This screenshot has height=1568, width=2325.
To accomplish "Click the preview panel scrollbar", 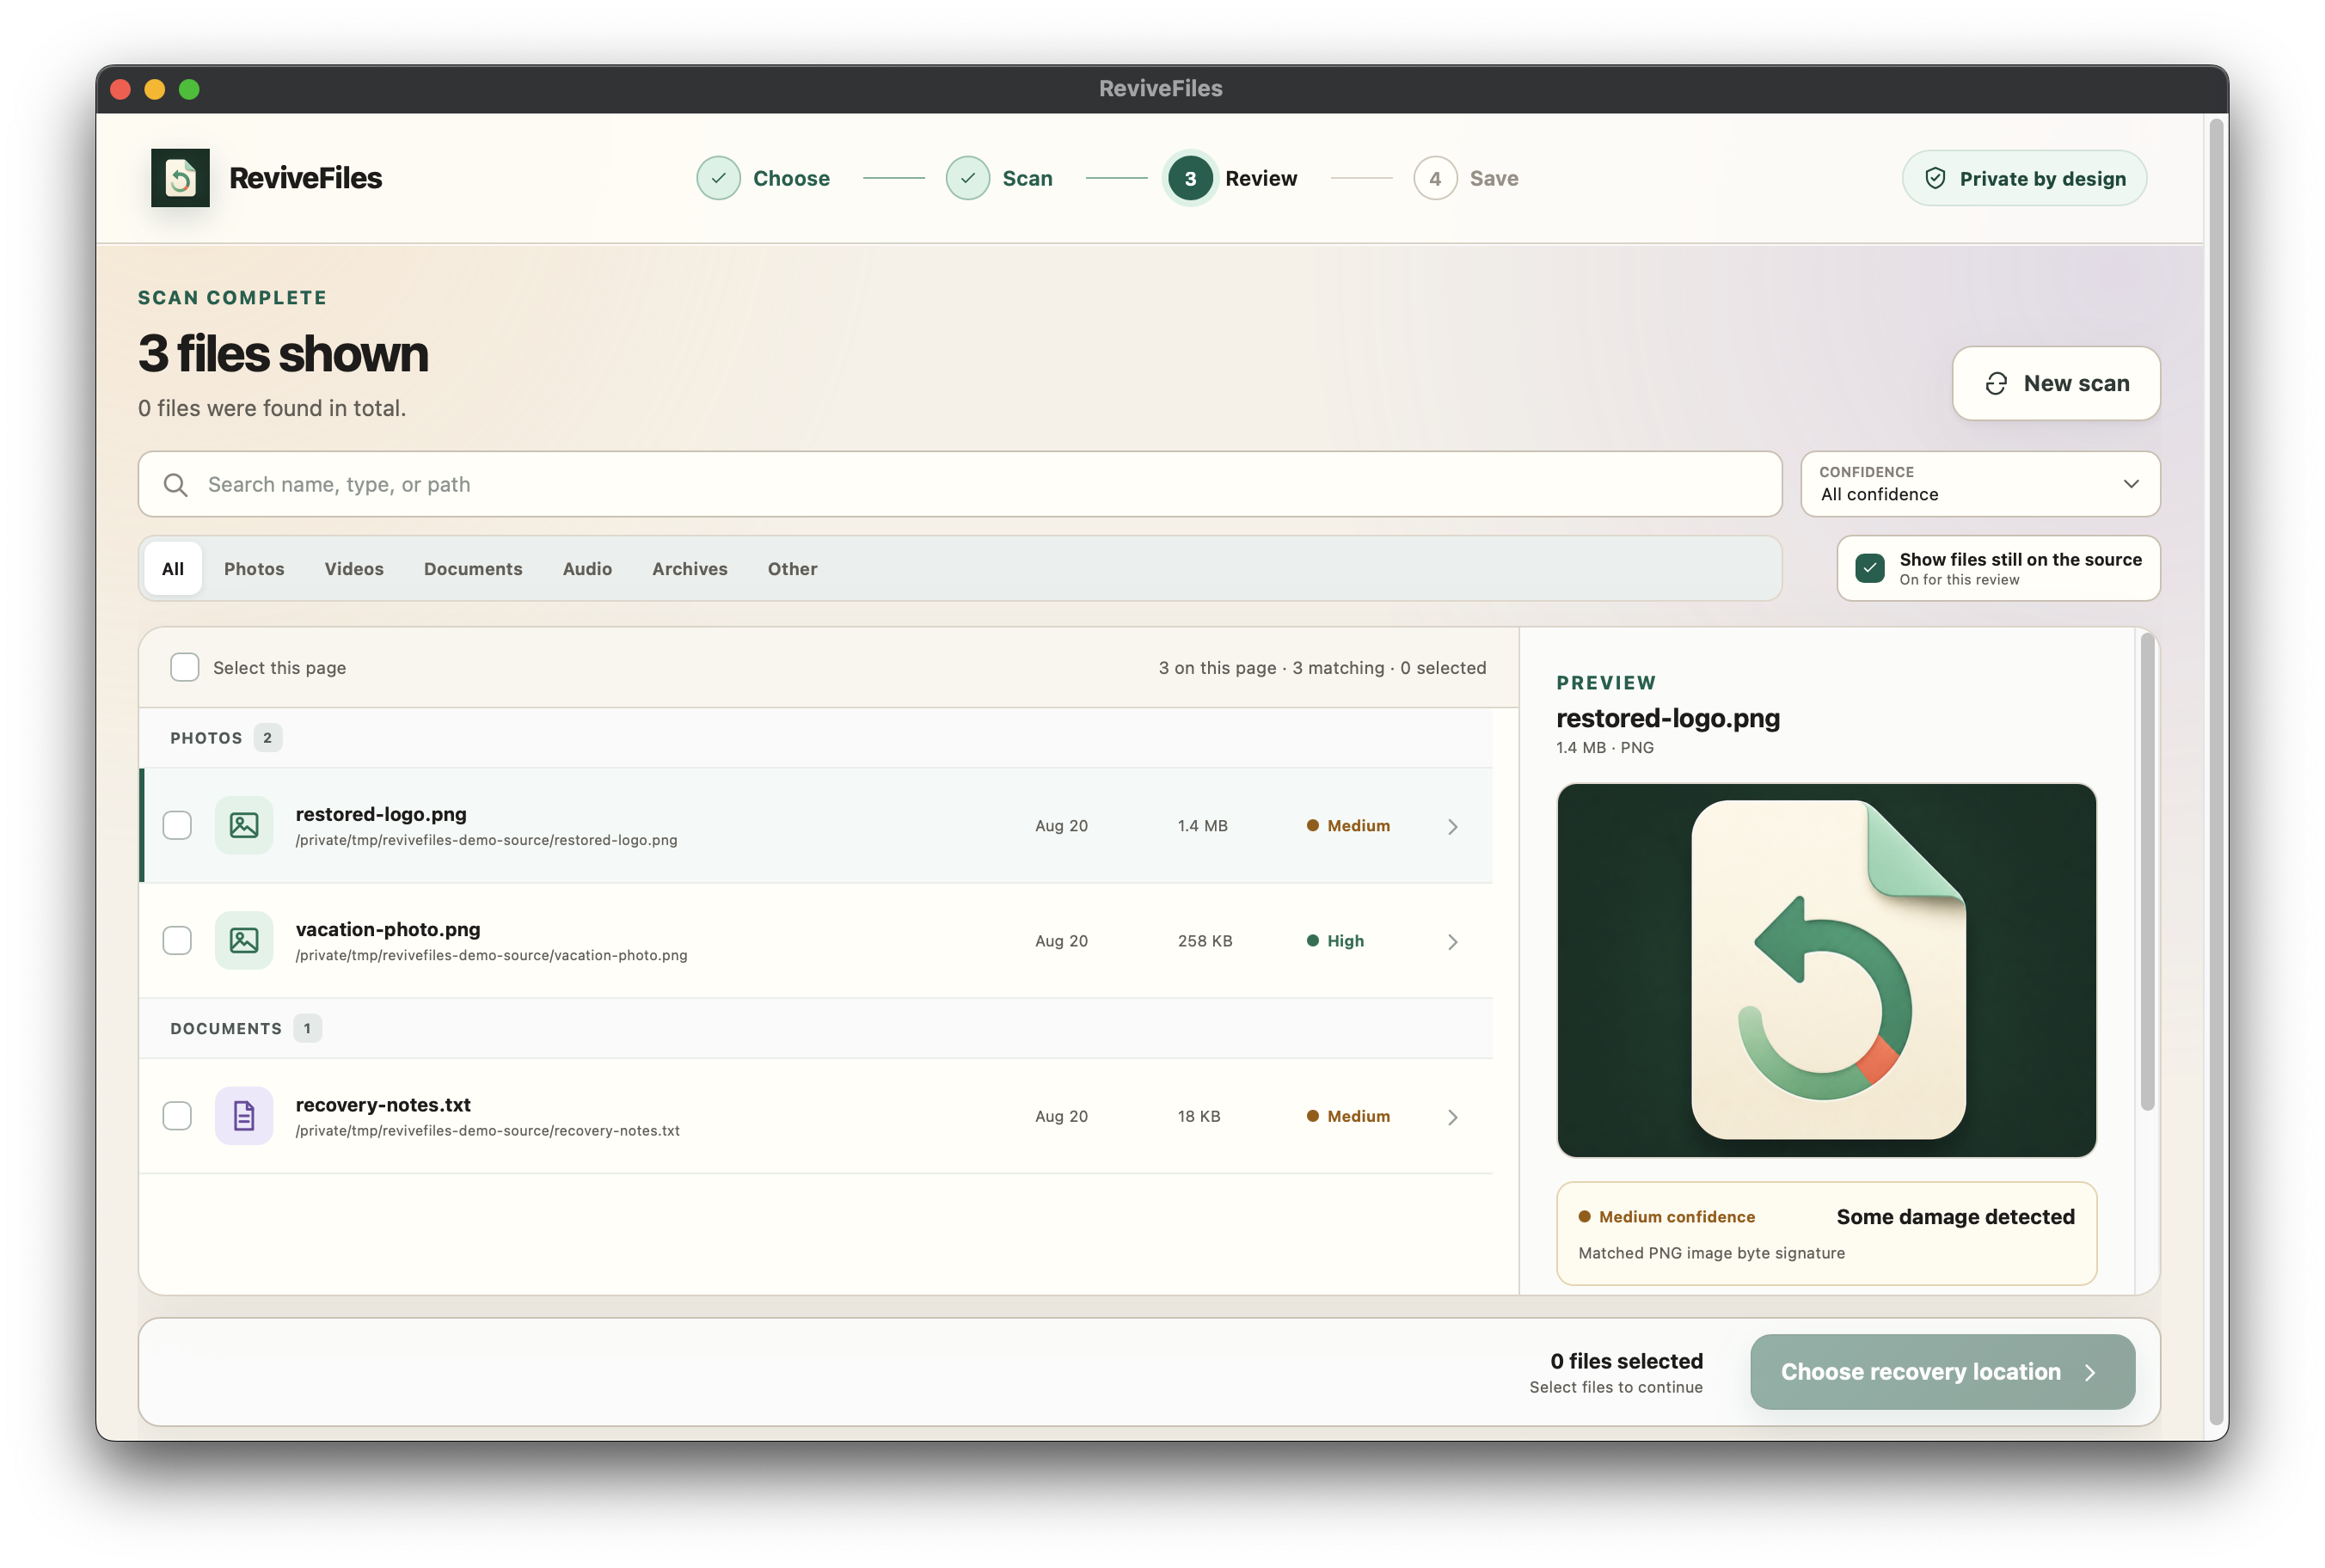I will (x=2146, y=871).
